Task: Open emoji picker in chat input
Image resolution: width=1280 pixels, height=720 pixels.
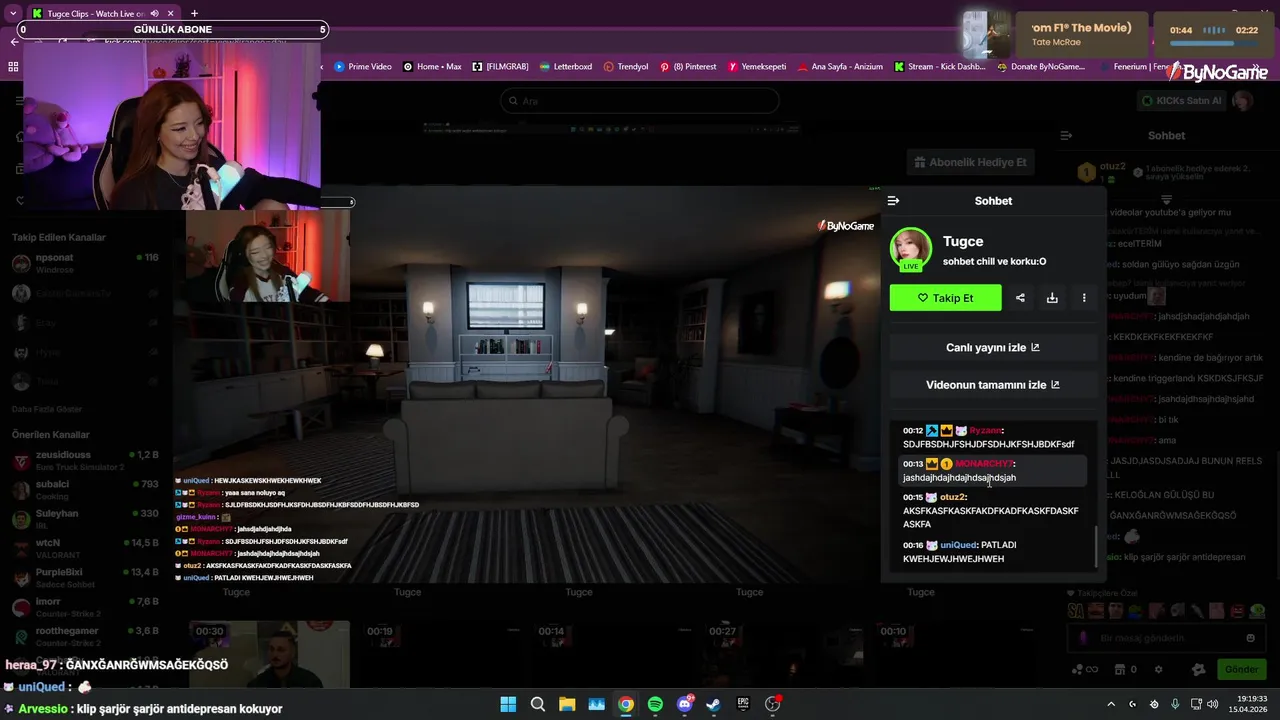Action: coord(1250,638)
